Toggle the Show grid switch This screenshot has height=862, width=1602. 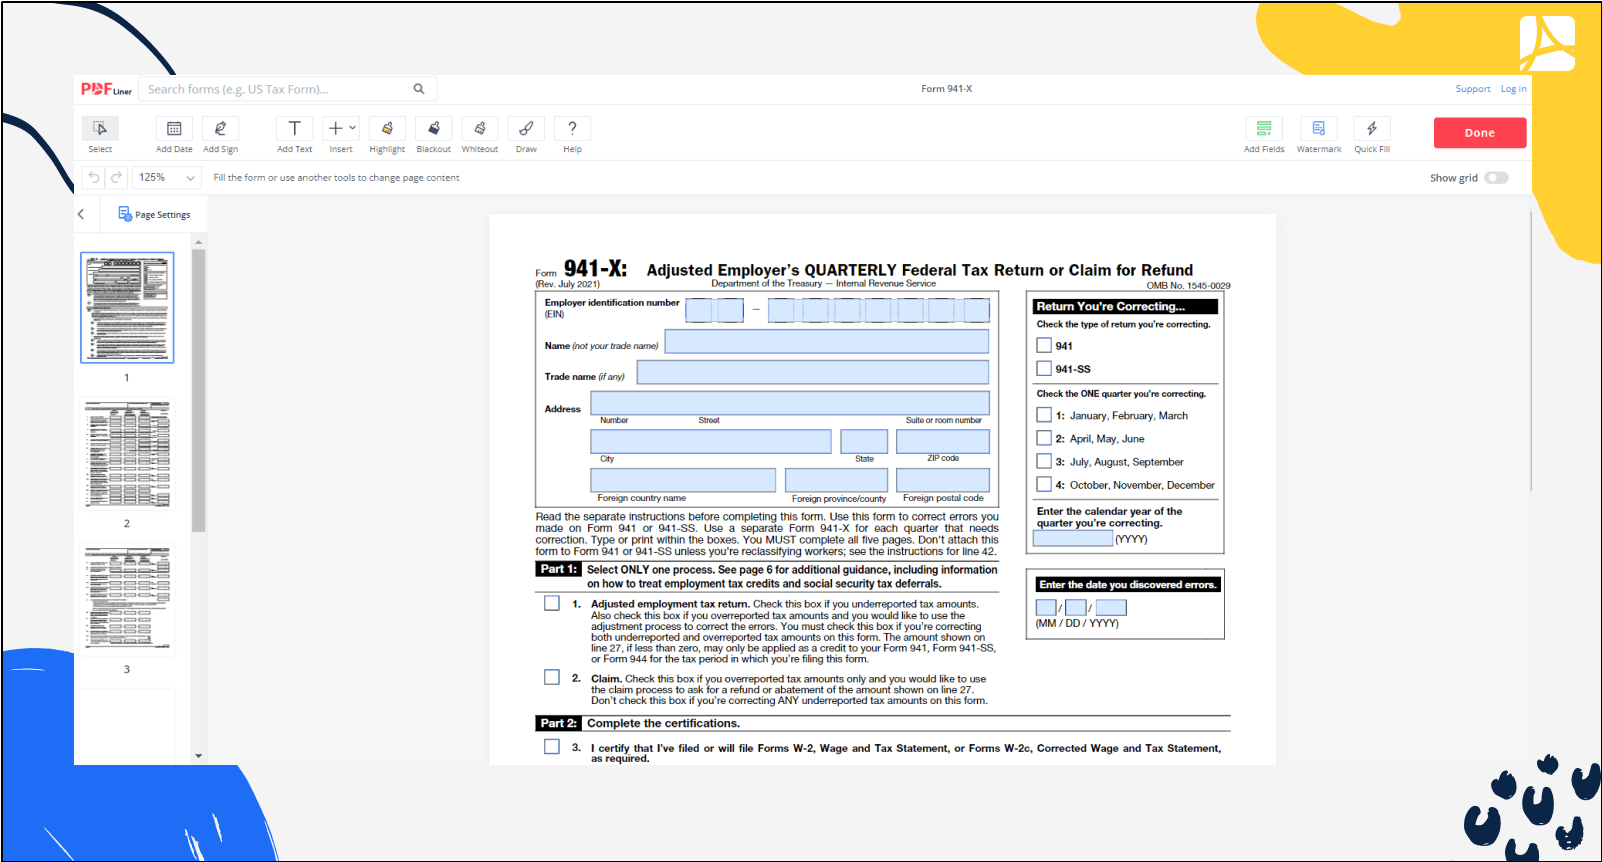click(1496, 178)
